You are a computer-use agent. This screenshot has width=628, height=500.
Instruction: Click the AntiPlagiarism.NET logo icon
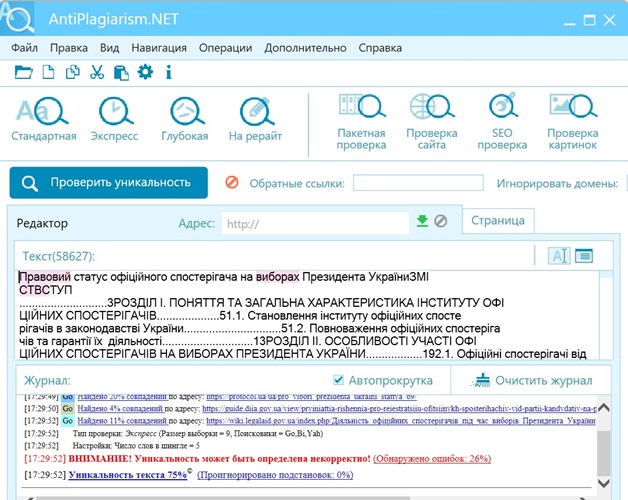[17, 18]
